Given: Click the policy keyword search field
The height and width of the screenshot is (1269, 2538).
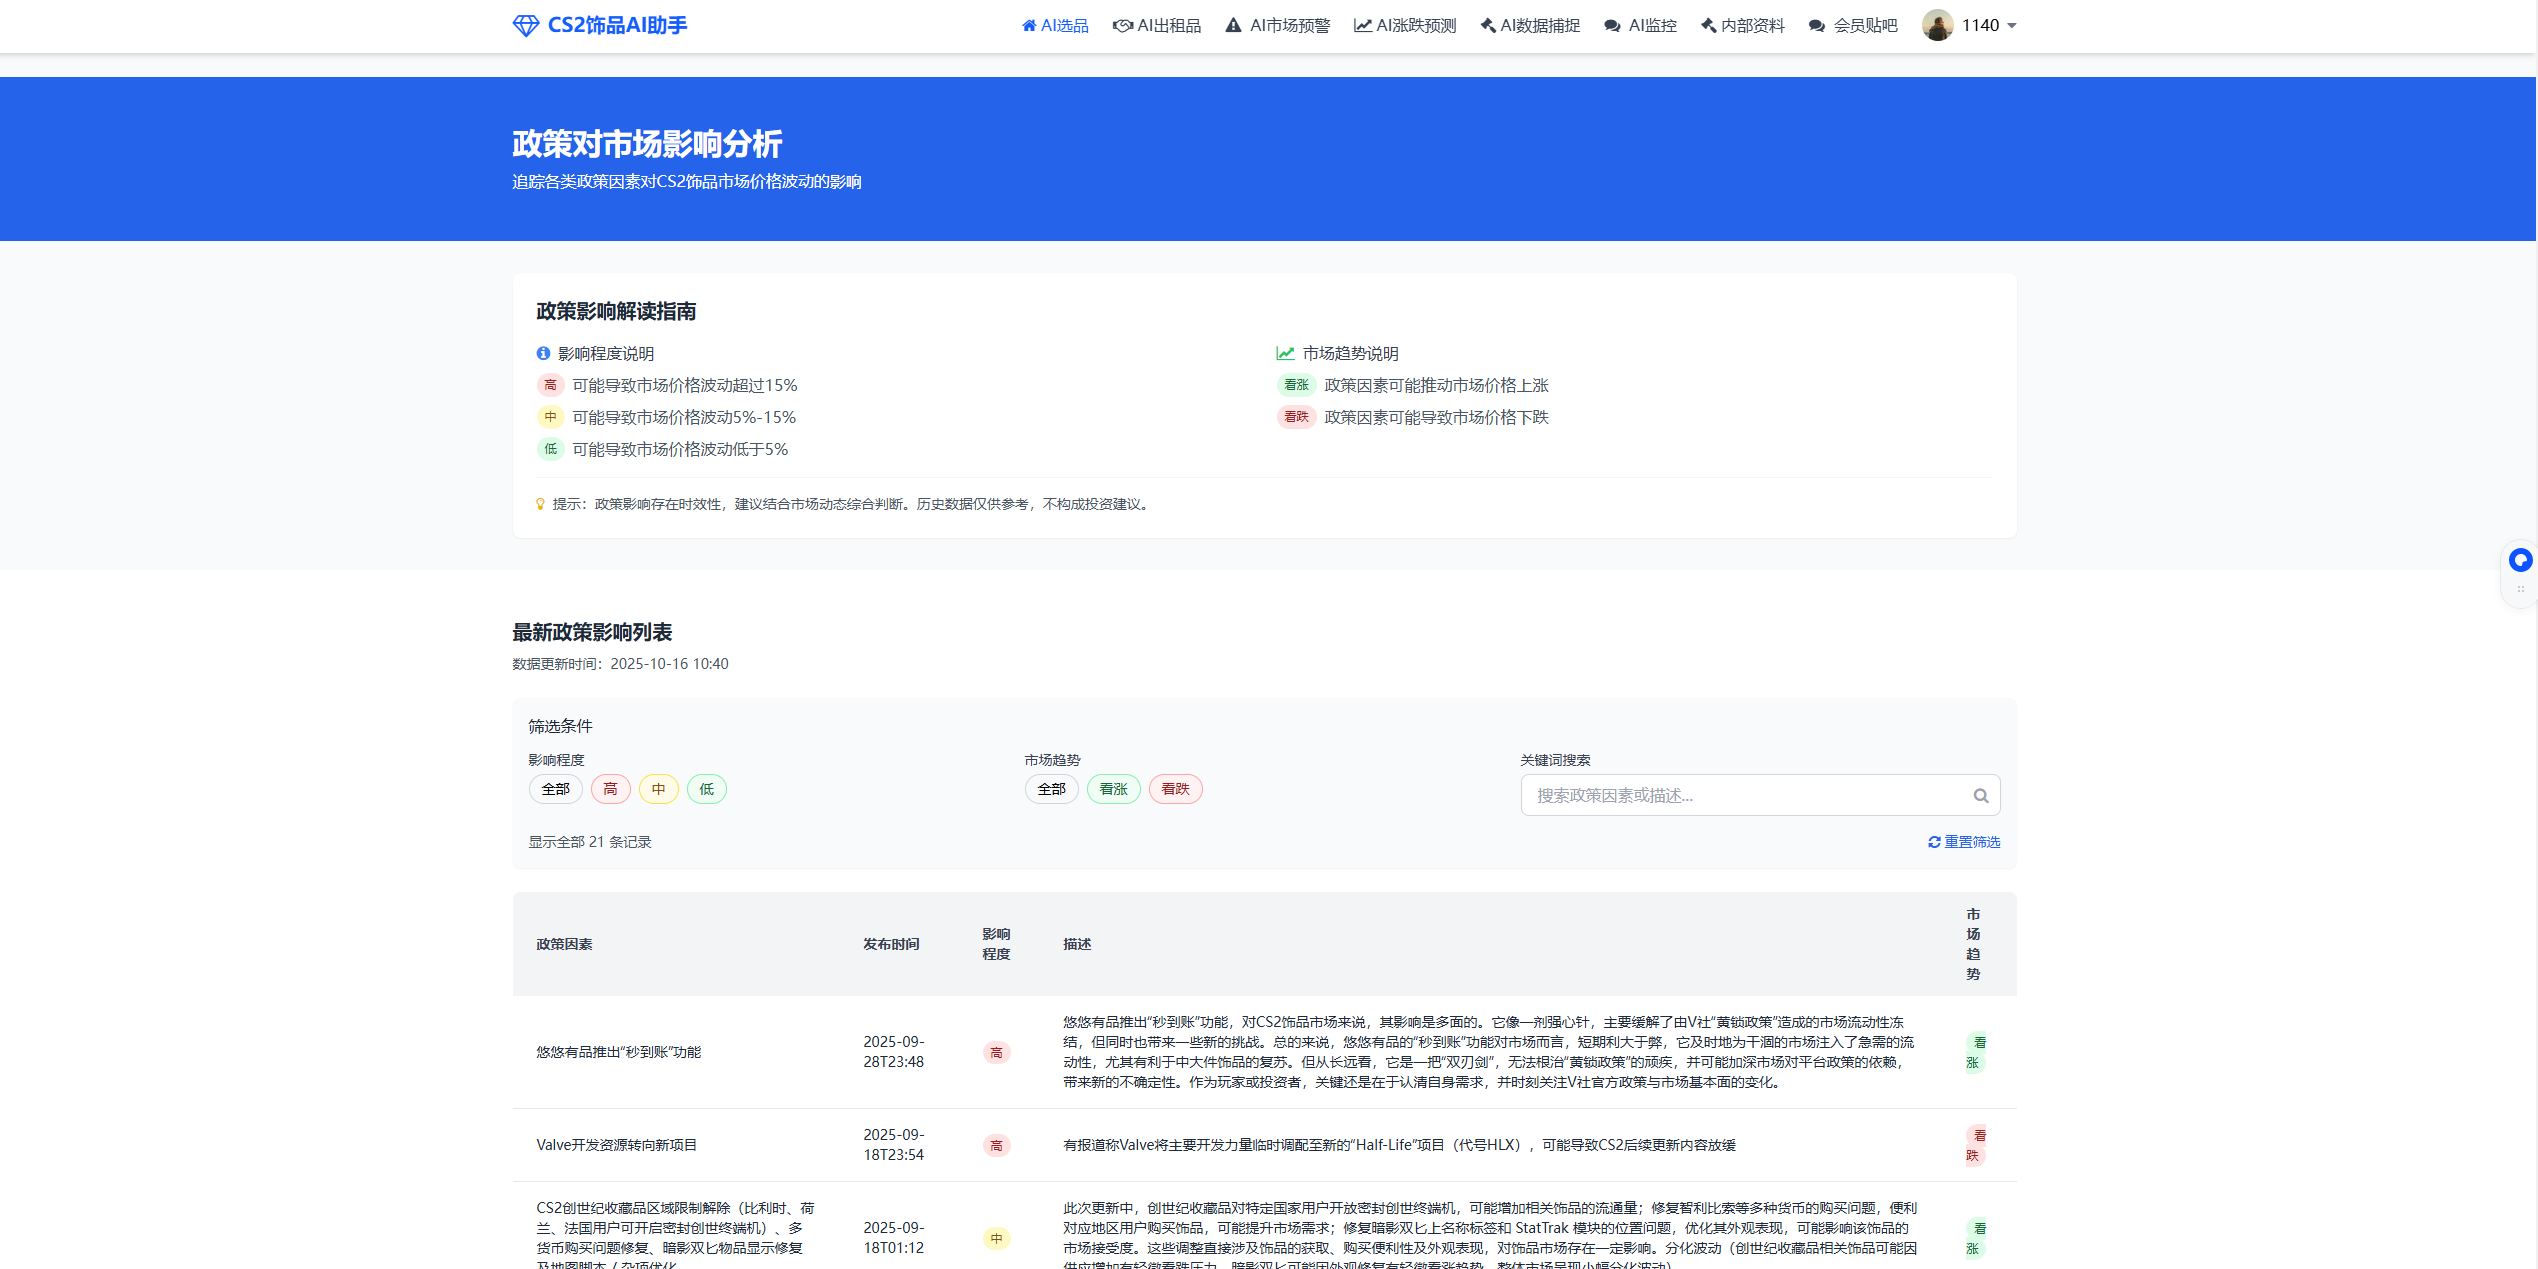Looking at the screenshot, I should pos(1750,795).
